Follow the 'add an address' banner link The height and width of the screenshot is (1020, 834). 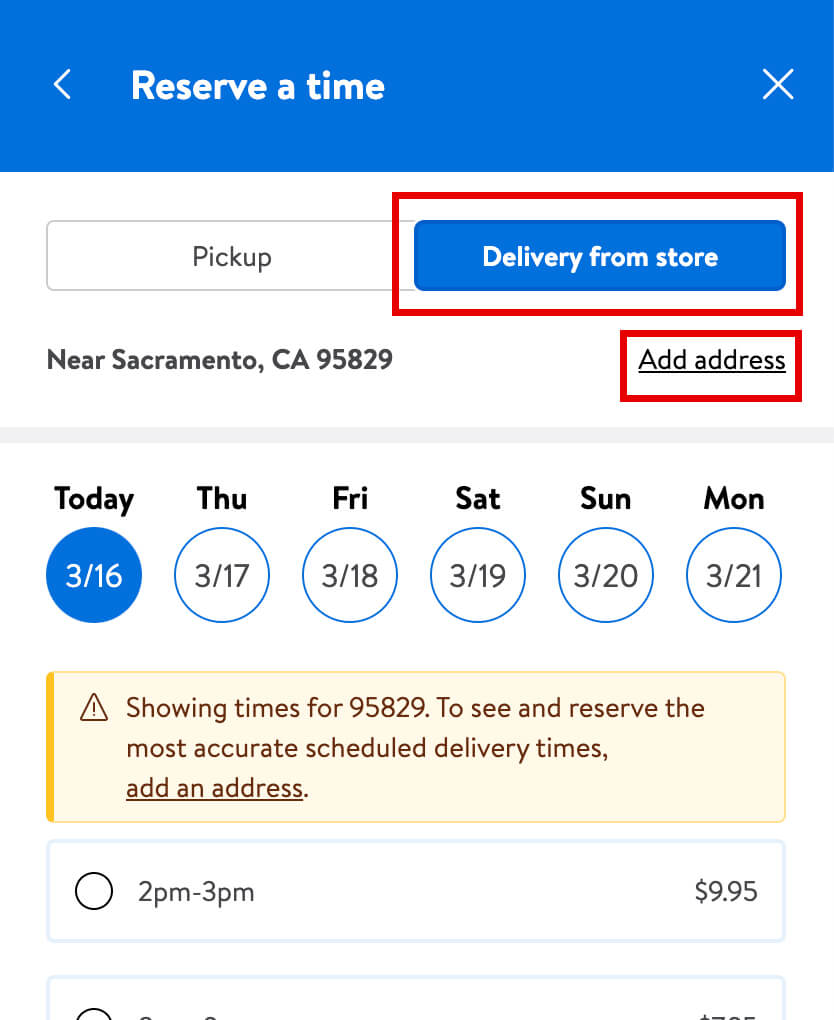pyautogui.click(x=214, y=788)
